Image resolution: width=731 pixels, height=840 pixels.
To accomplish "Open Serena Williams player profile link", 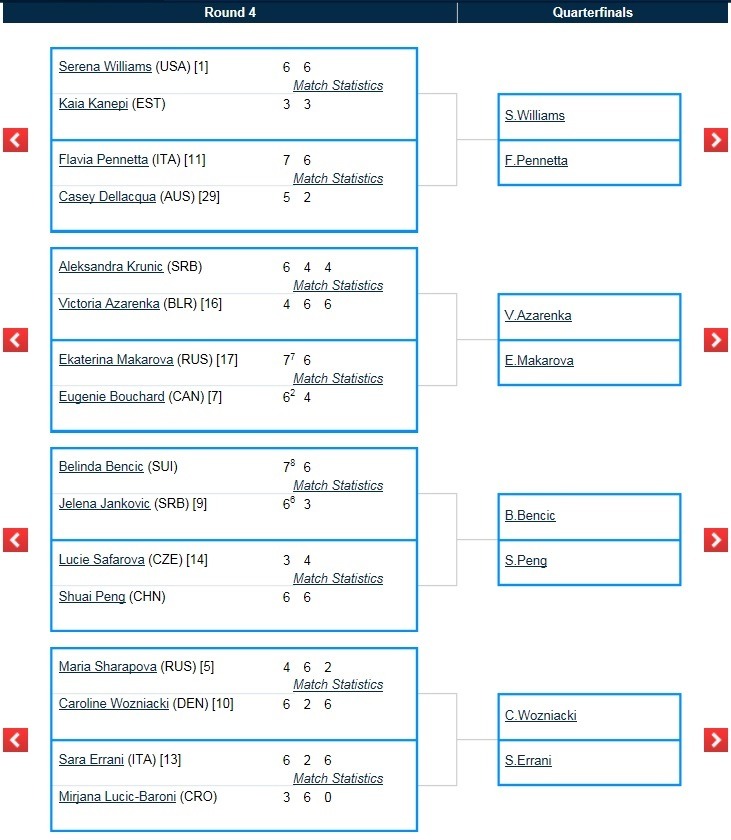I will click(105, 66).
